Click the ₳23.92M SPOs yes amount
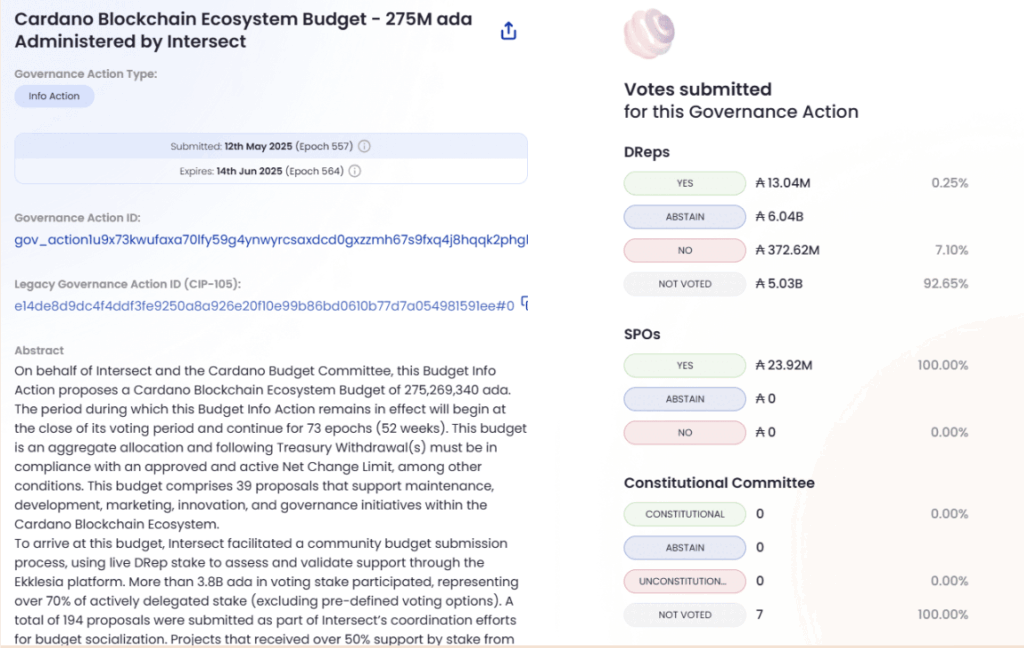This screenshot has width=1024, height=648. 784,365
